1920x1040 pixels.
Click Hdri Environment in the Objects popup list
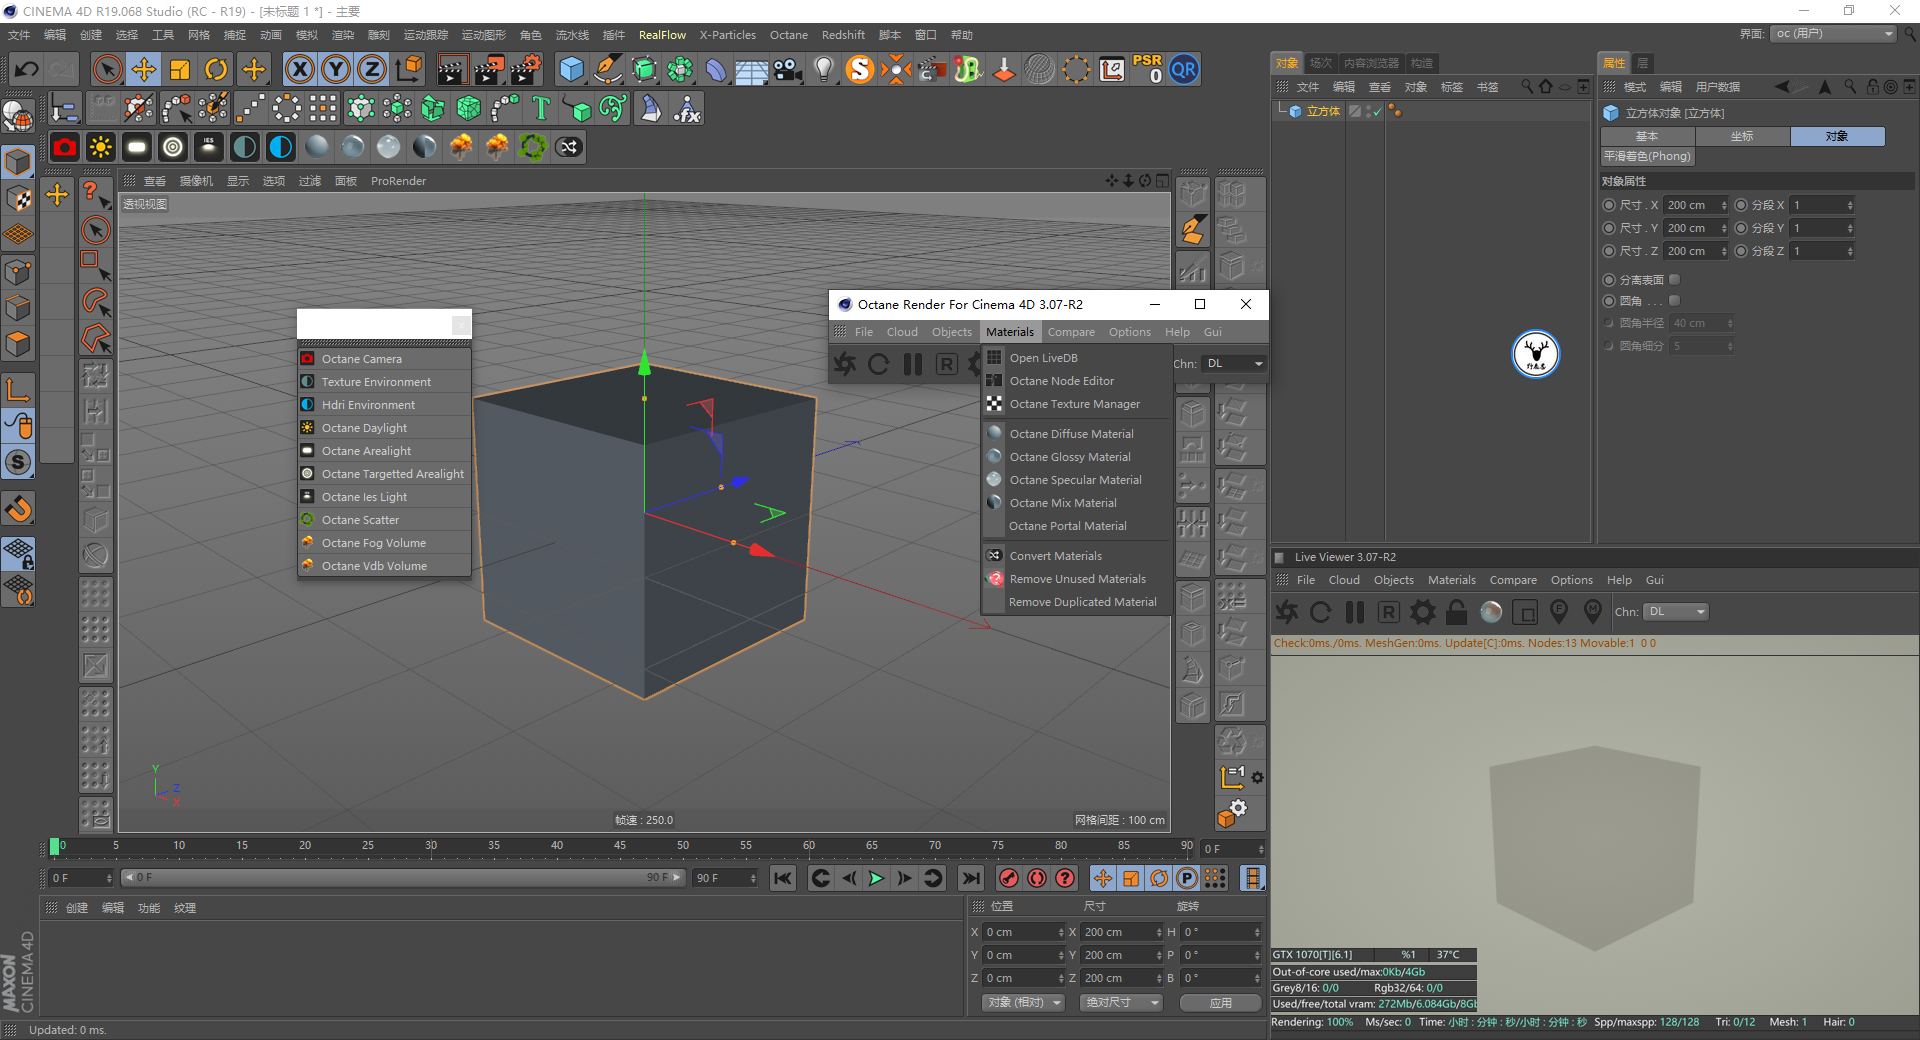[x=368, y=405]
